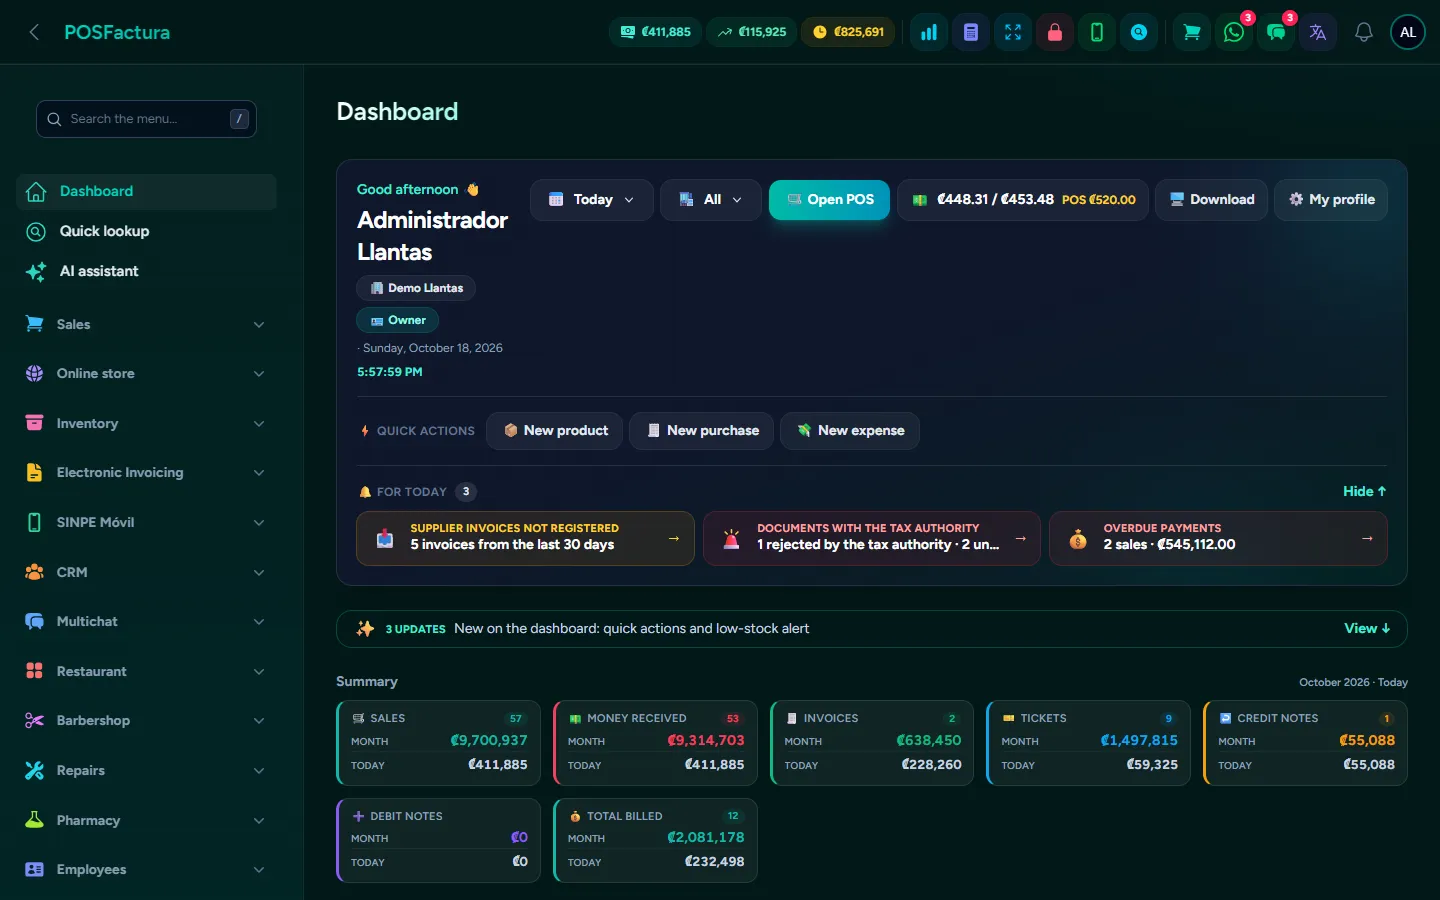Viewport: 1440px width, 900px height.
Task: Click New expense quick action
Action: click(850, 431)
